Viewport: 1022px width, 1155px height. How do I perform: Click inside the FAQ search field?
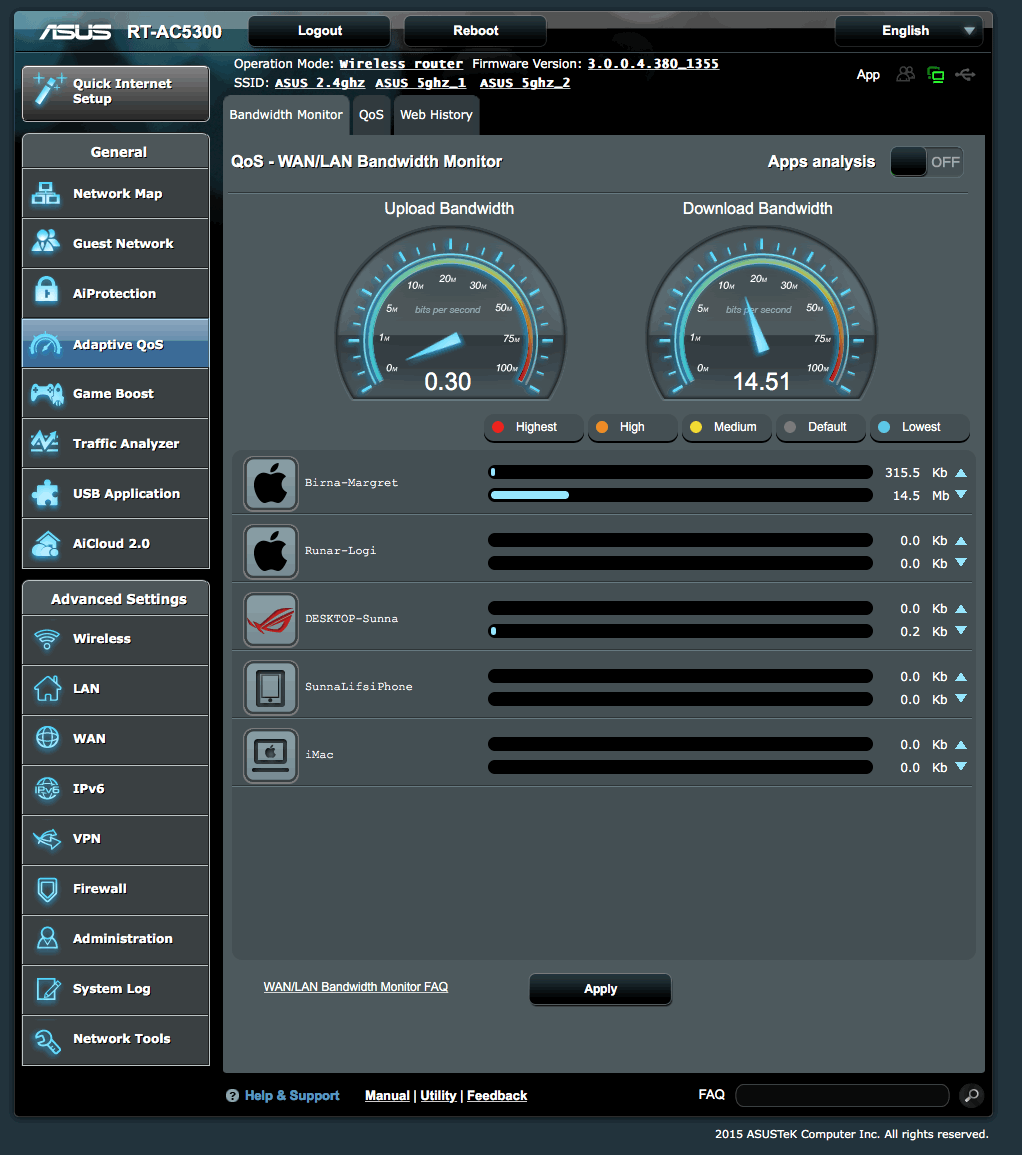[841, 1095]
